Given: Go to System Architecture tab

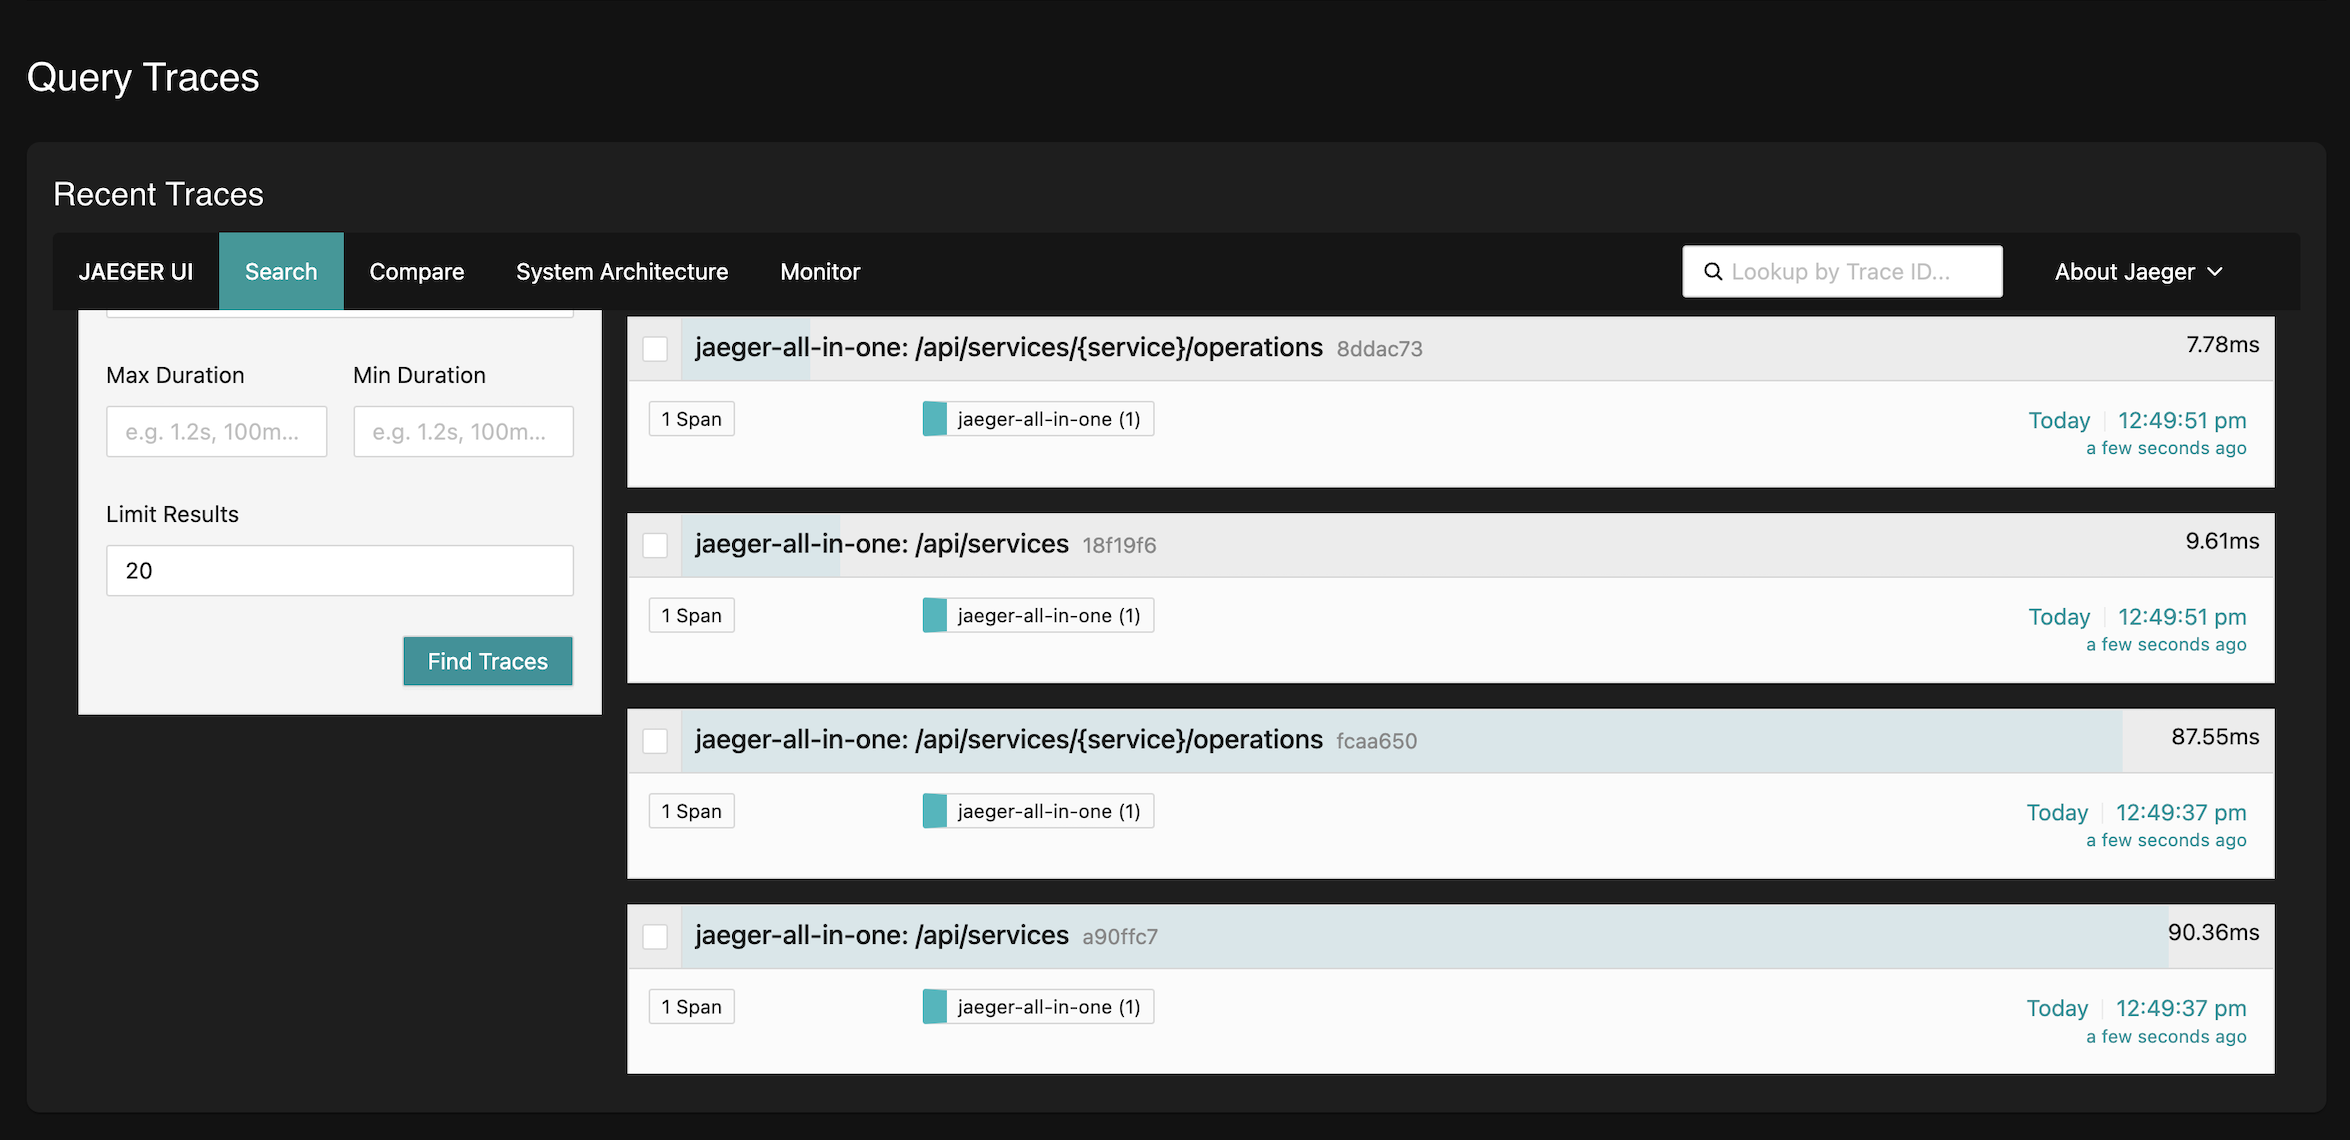Looking at the screenshot, I should point(622,272).
